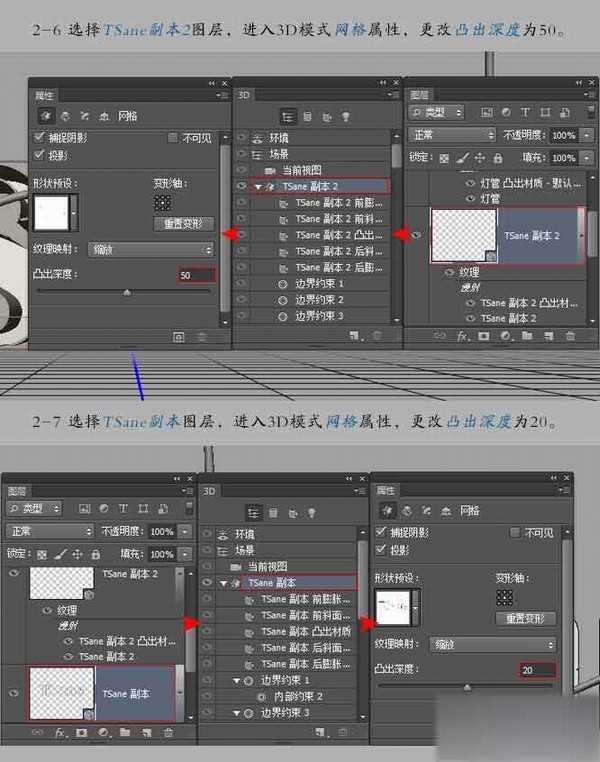
Task: Click lock position icon in lower Layers panel
Action: tap(78, 554)
